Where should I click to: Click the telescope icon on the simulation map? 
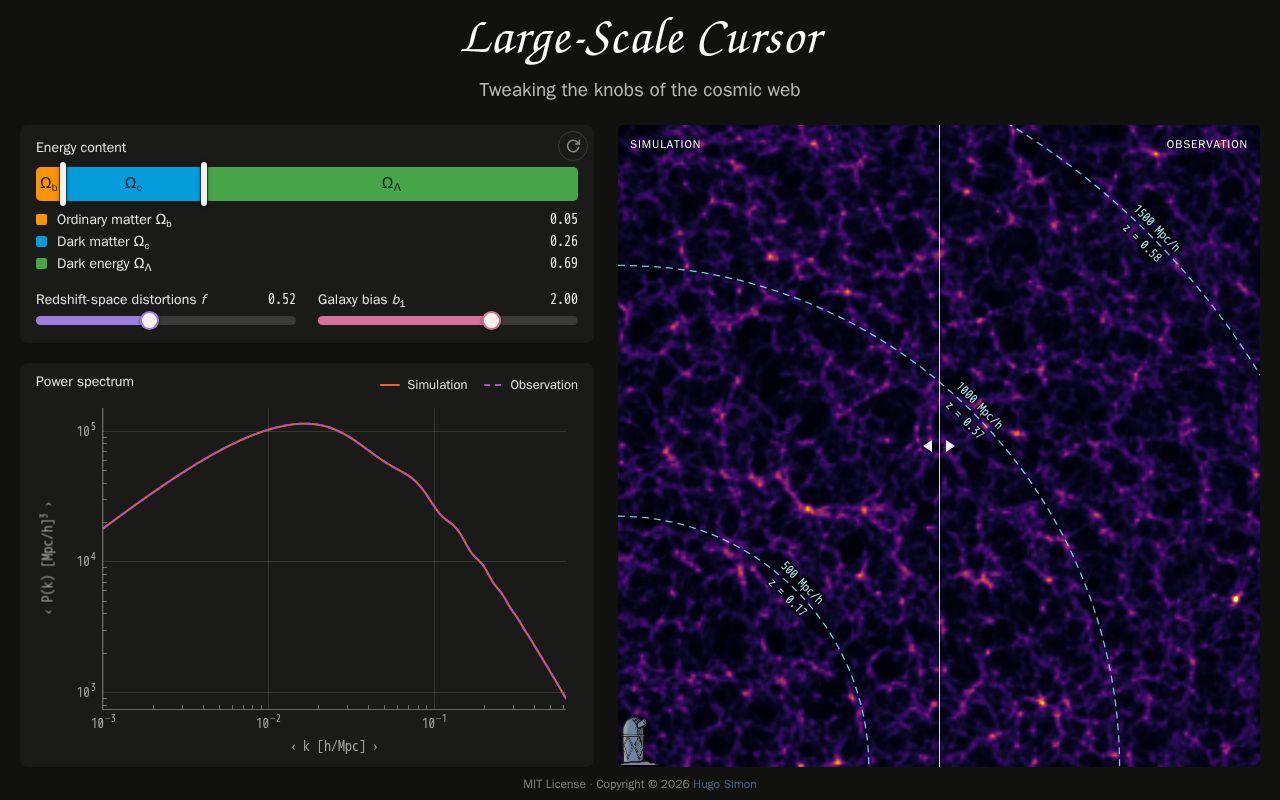(x=634, y=741)
